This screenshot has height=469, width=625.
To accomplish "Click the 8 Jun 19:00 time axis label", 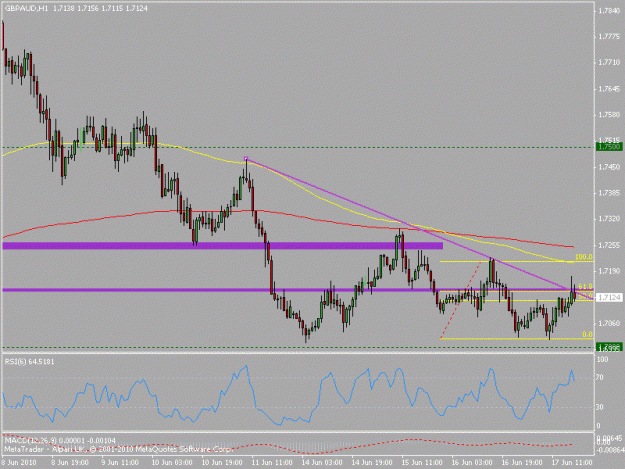I will (x=70, y=463).
